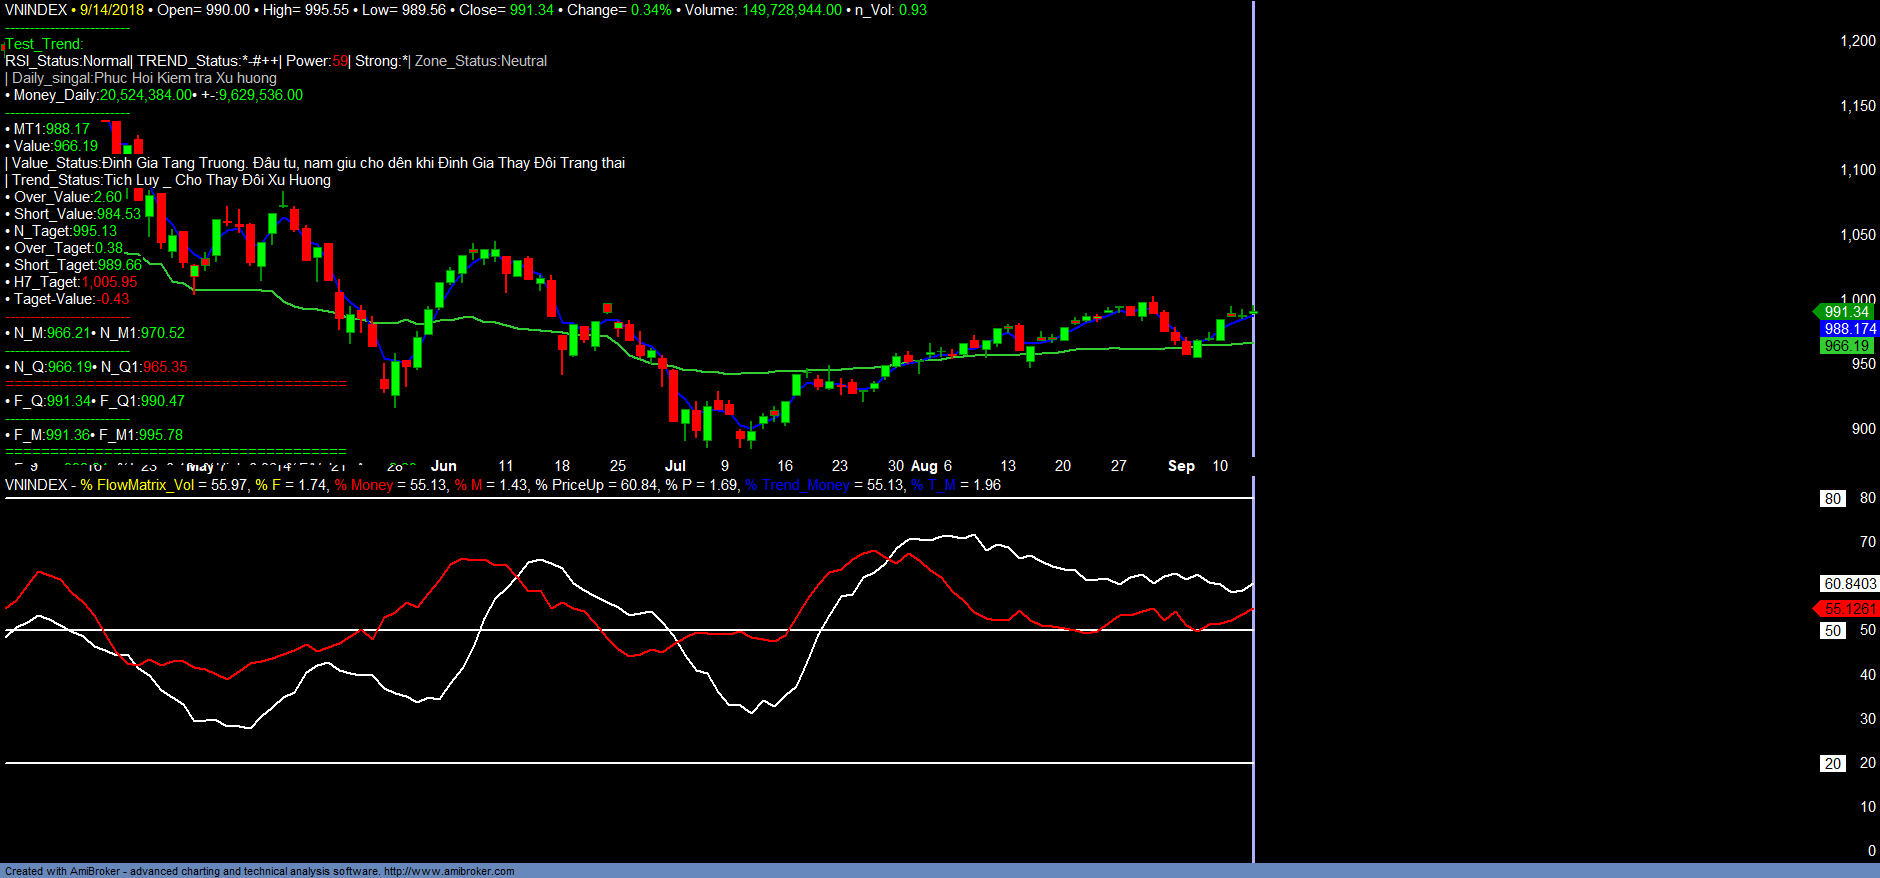Click the green 991.34 close price marker
This screenshot has height=878, width=1880.
click(1845, 312)
